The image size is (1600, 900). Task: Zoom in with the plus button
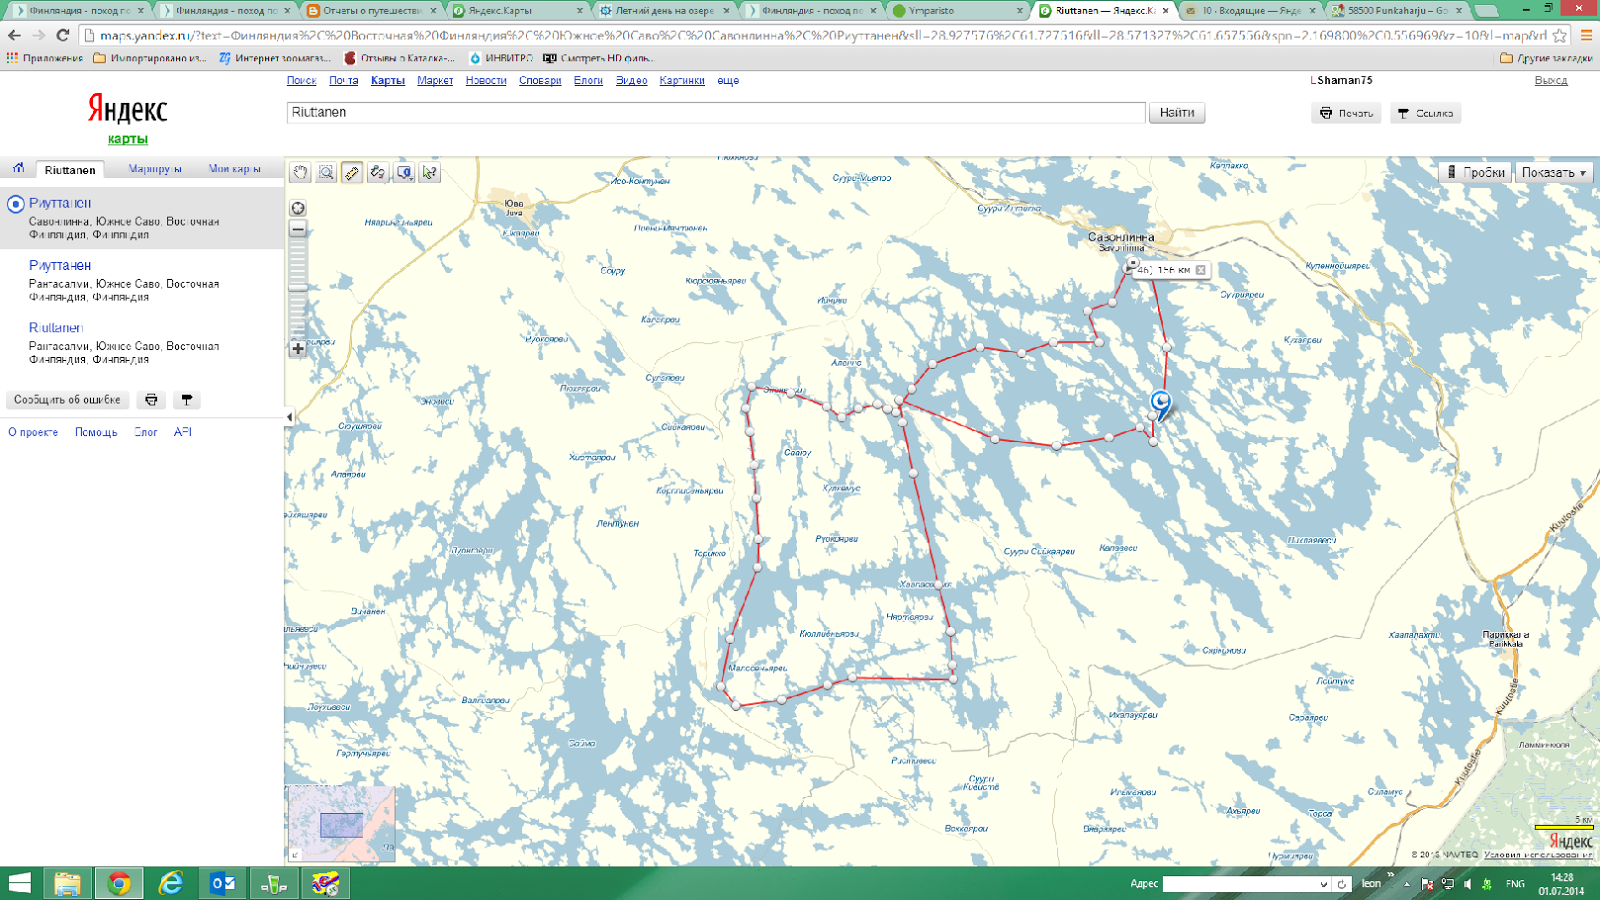point(298,349)
